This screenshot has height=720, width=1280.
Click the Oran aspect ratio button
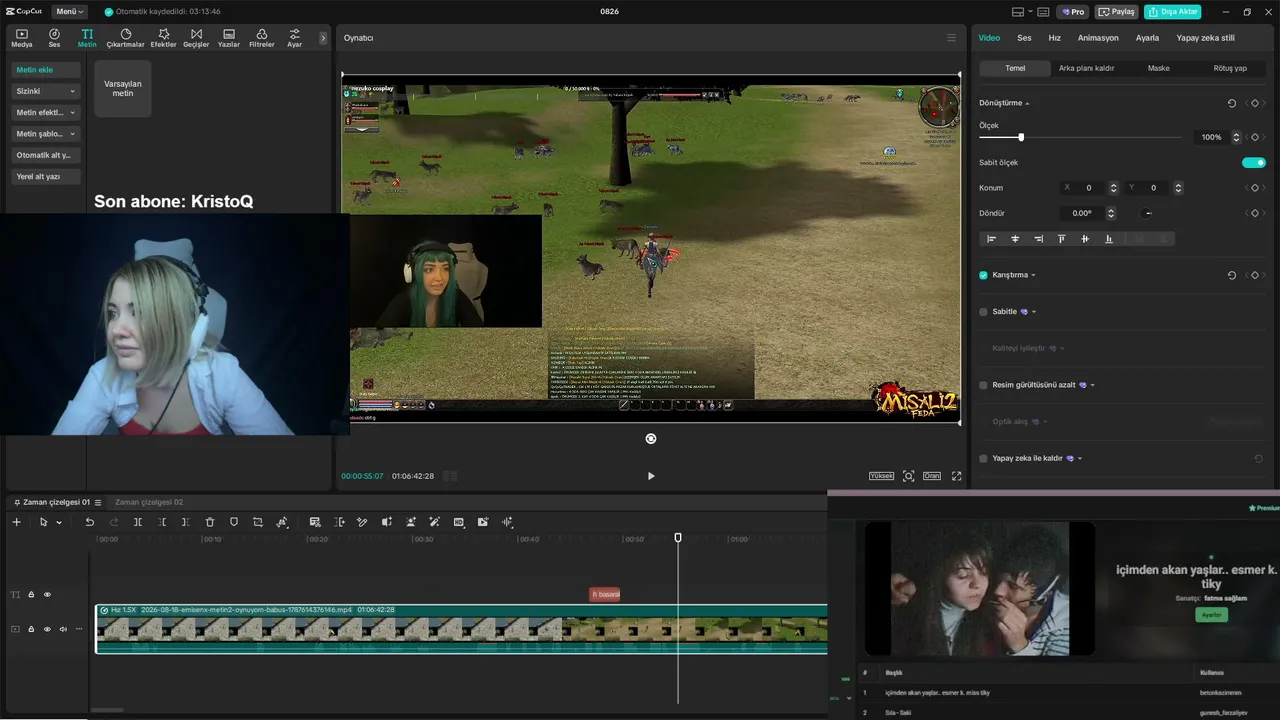coord(932,476)
